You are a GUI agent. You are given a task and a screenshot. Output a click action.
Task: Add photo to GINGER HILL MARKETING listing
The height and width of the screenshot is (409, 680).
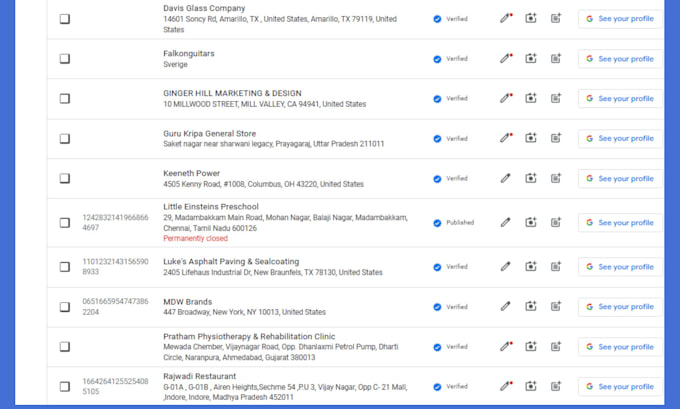point(531,98)
